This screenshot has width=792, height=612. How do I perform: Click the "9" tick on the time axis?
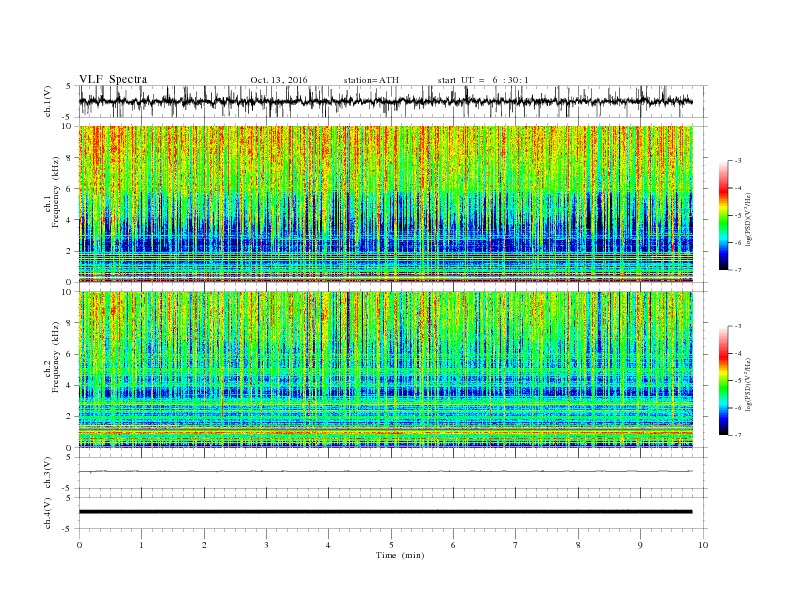pyautogui.click(x=640, y=545)
